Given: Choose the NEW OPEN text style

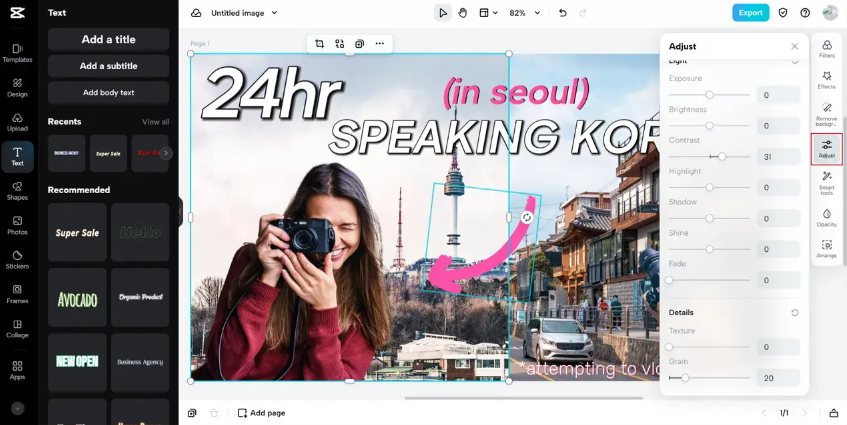Looking at the screenshot, I should [77, 362].
